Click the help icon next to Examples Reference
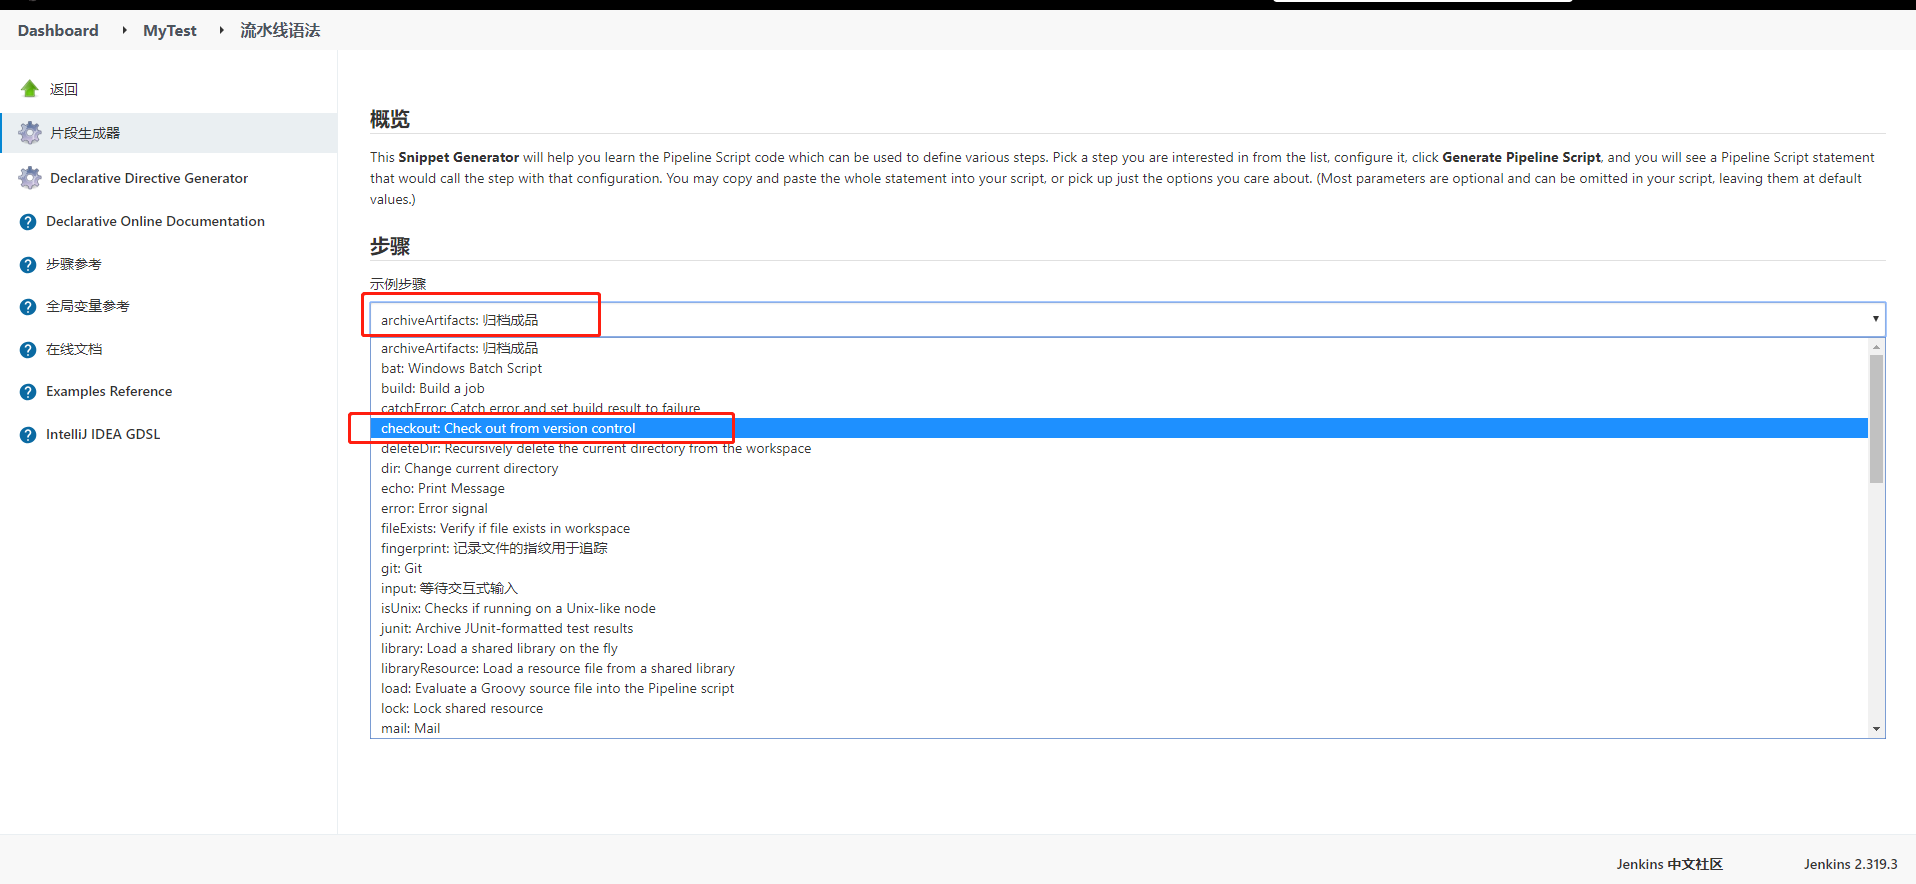Screen dimensions: 1916x884 coord(28,392)
